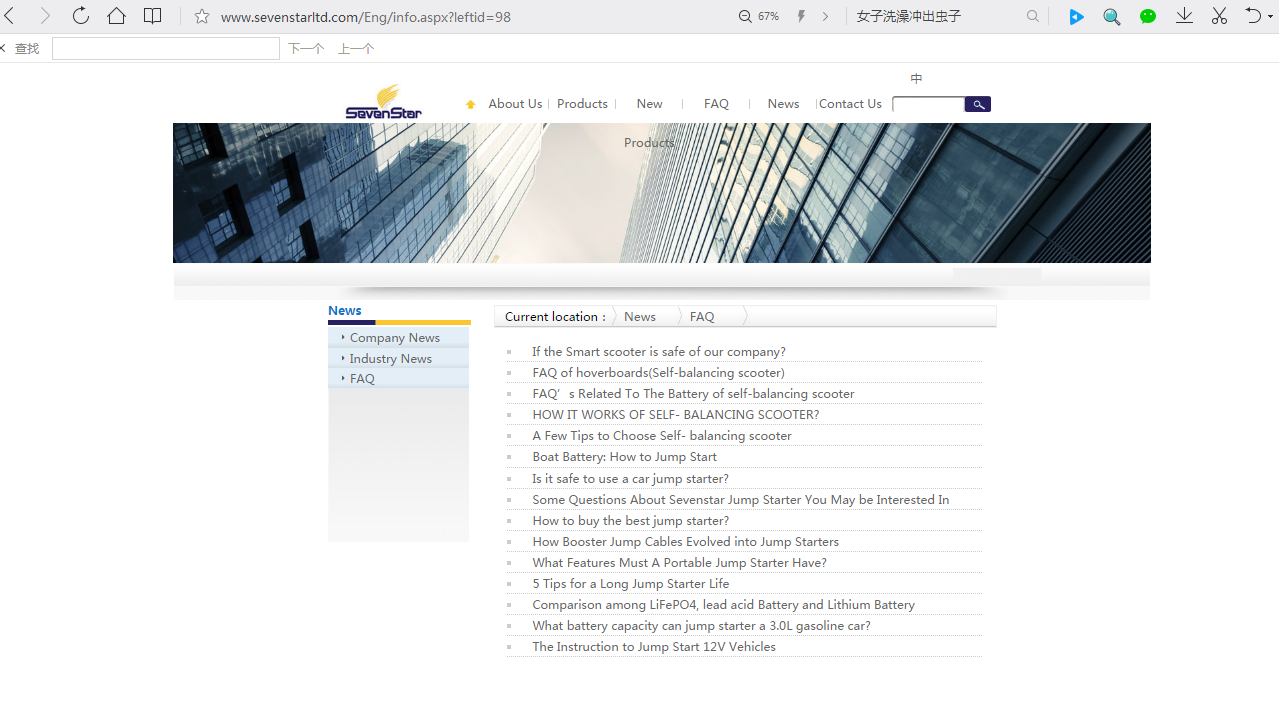Open 'A Few Tips to Choose' article
1279x705 pixels.
click(x=662, y=436)
